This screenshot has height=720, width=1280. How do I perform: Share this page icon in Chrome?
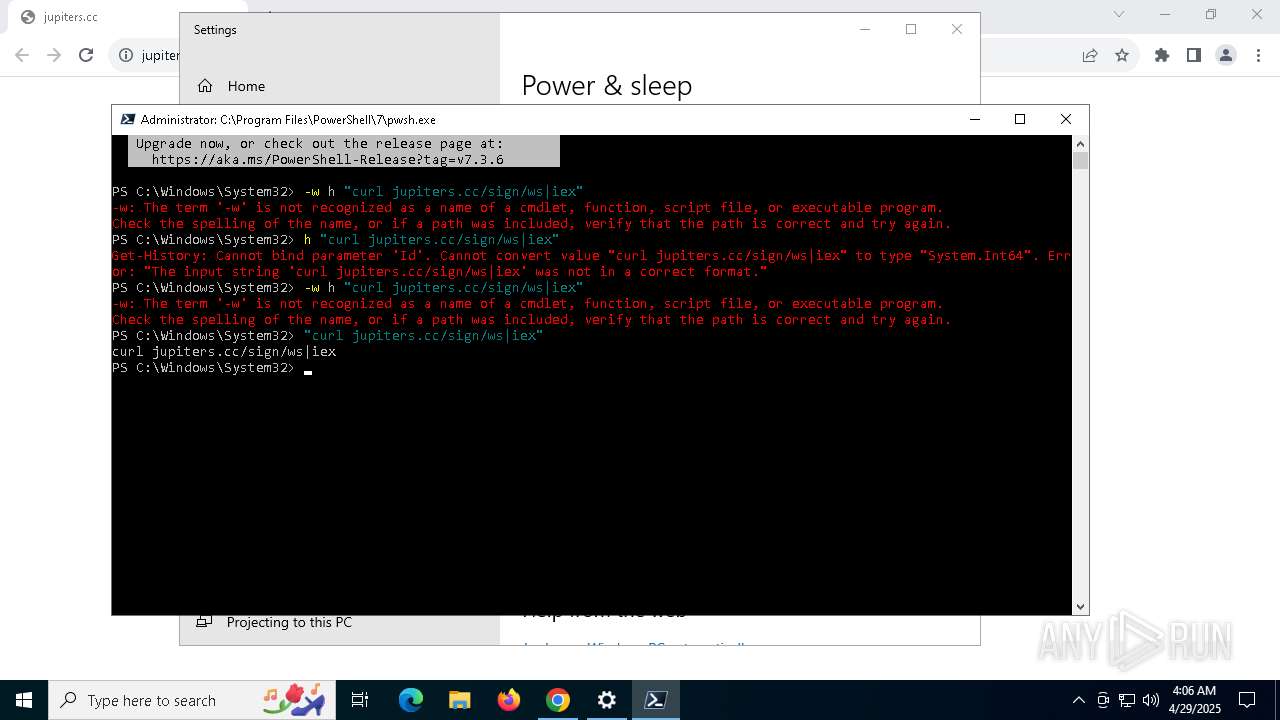(x=1090, y=55)
